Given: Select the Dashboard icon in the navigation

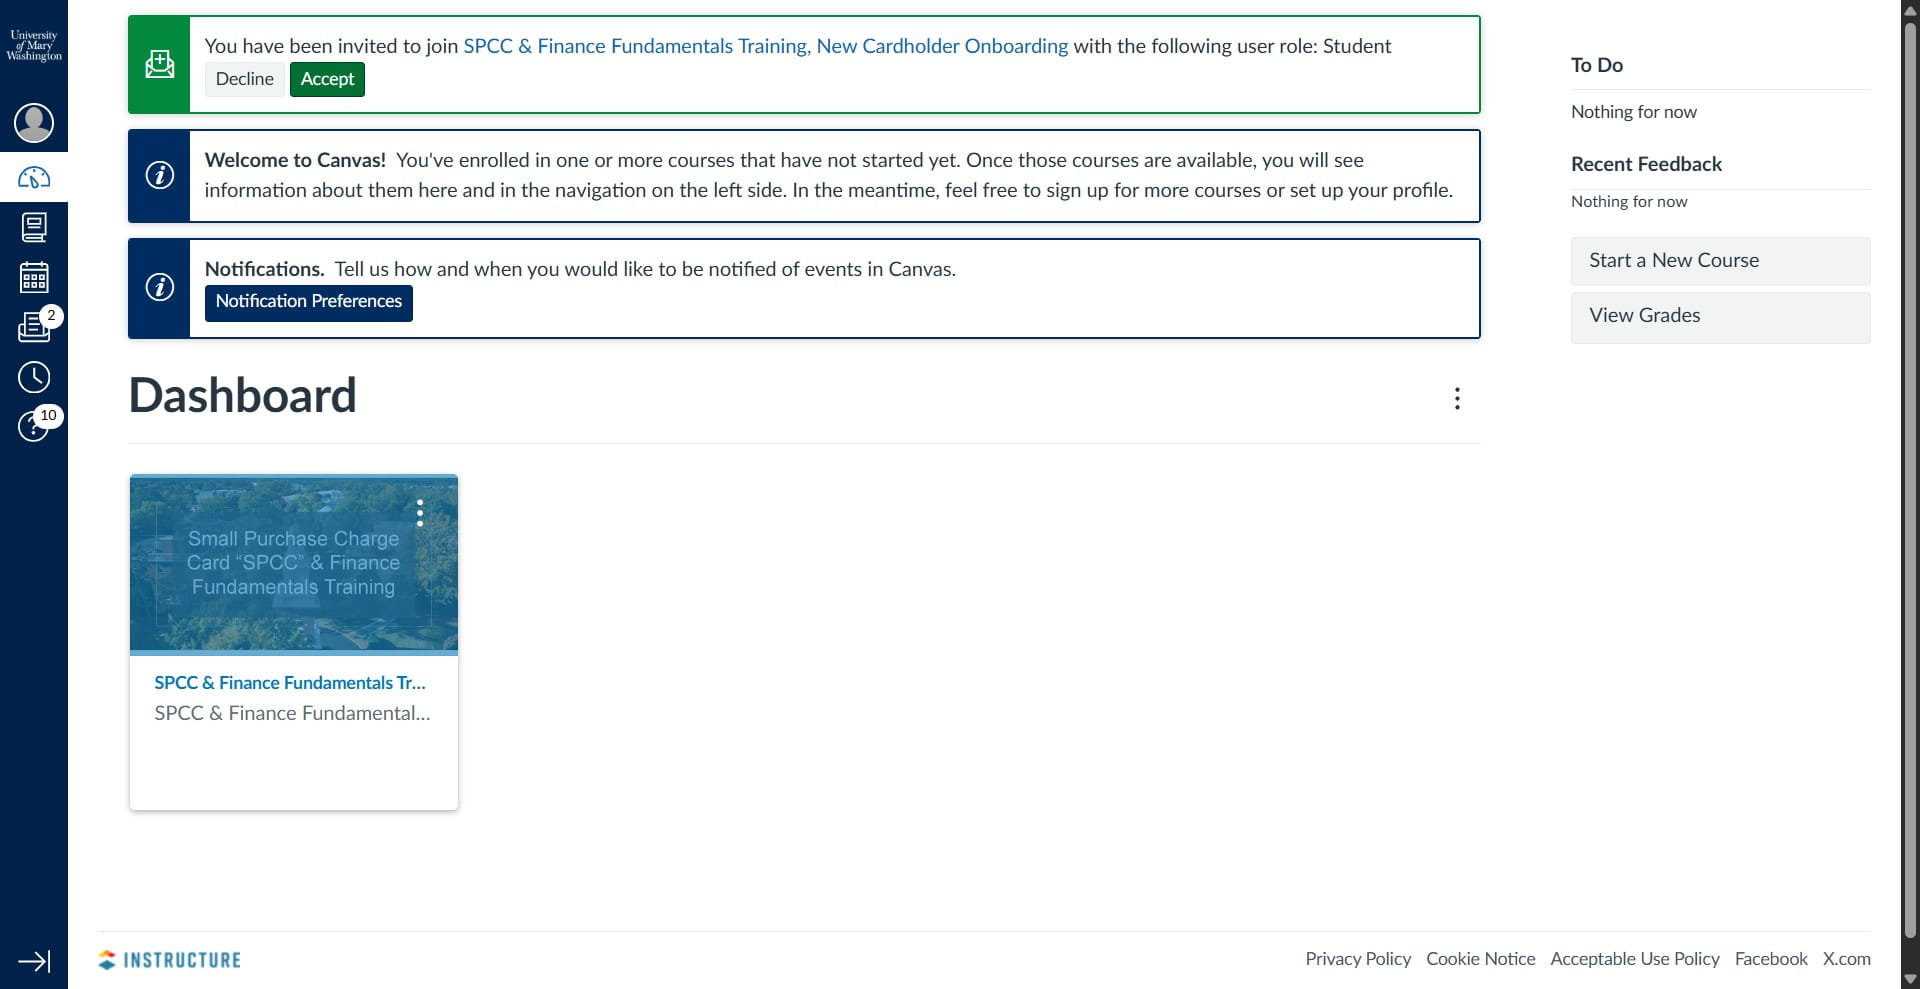Looking at the screenshot, I should [x=34, y=177].
